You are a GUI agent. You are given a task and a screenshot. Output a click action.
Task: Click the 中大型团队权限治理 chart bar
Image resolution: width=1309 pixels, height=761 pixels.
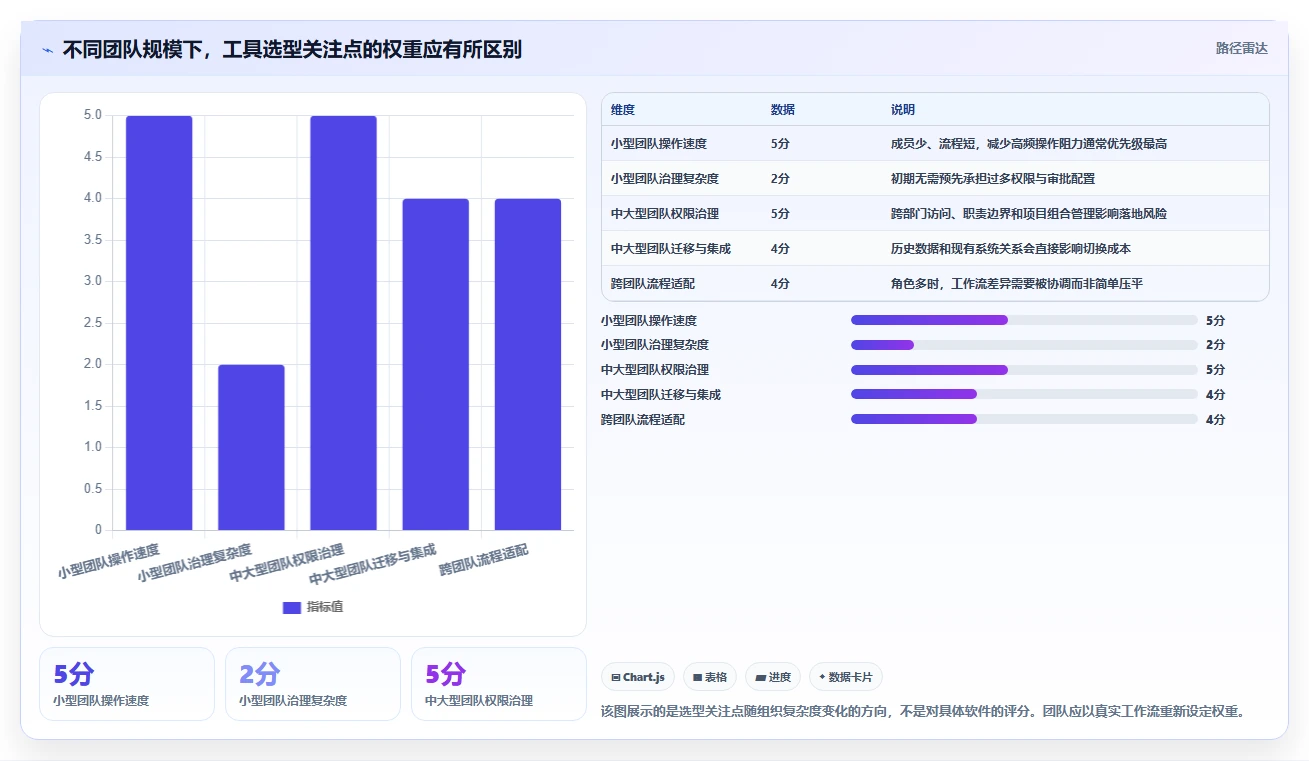[343, 323]
